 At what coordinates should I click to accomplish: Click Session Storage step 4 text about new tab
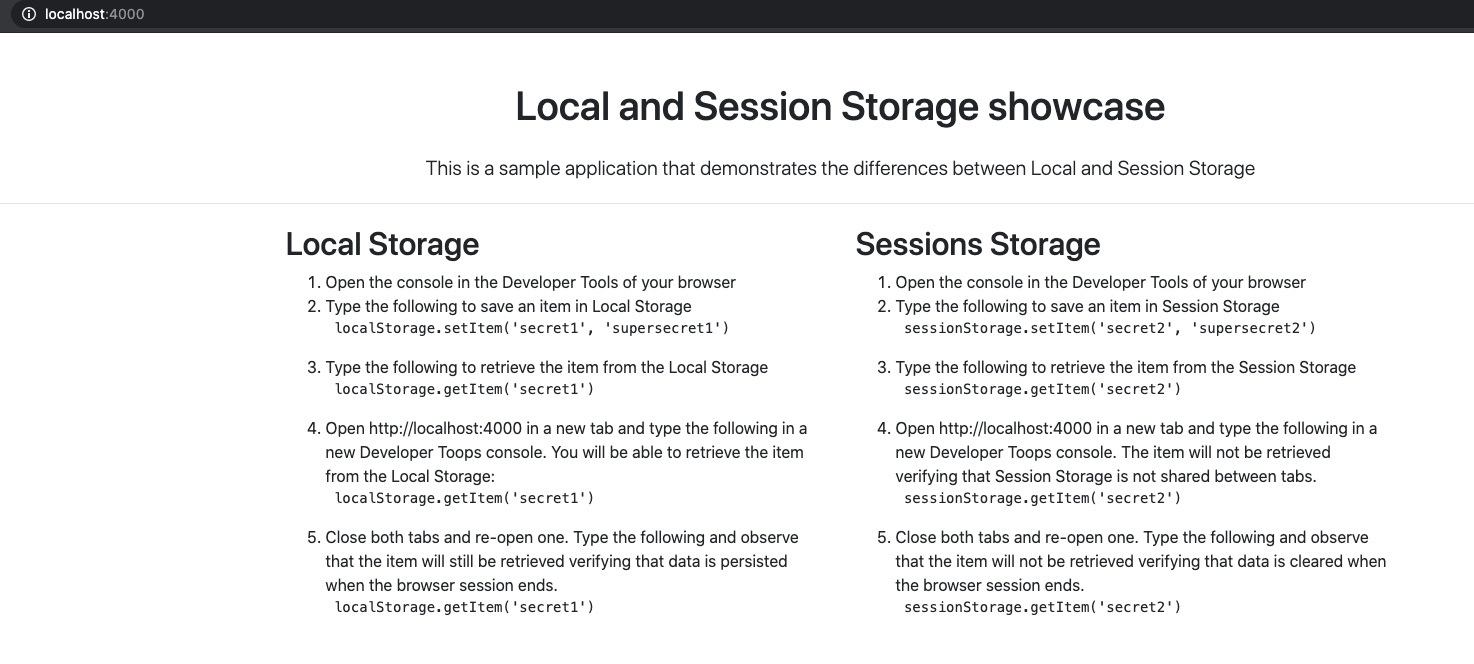click(x=1136, y=452)
